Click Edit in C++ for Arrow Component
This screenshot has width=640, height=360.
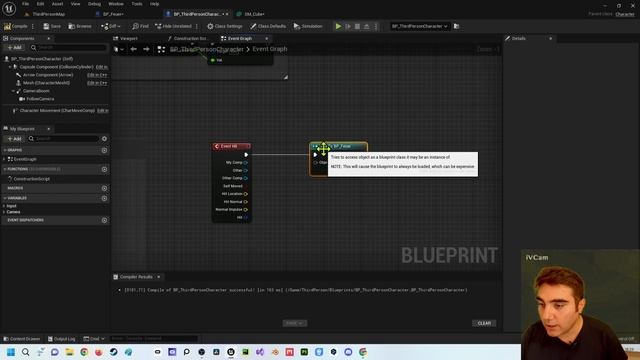(x=97, y=75)
